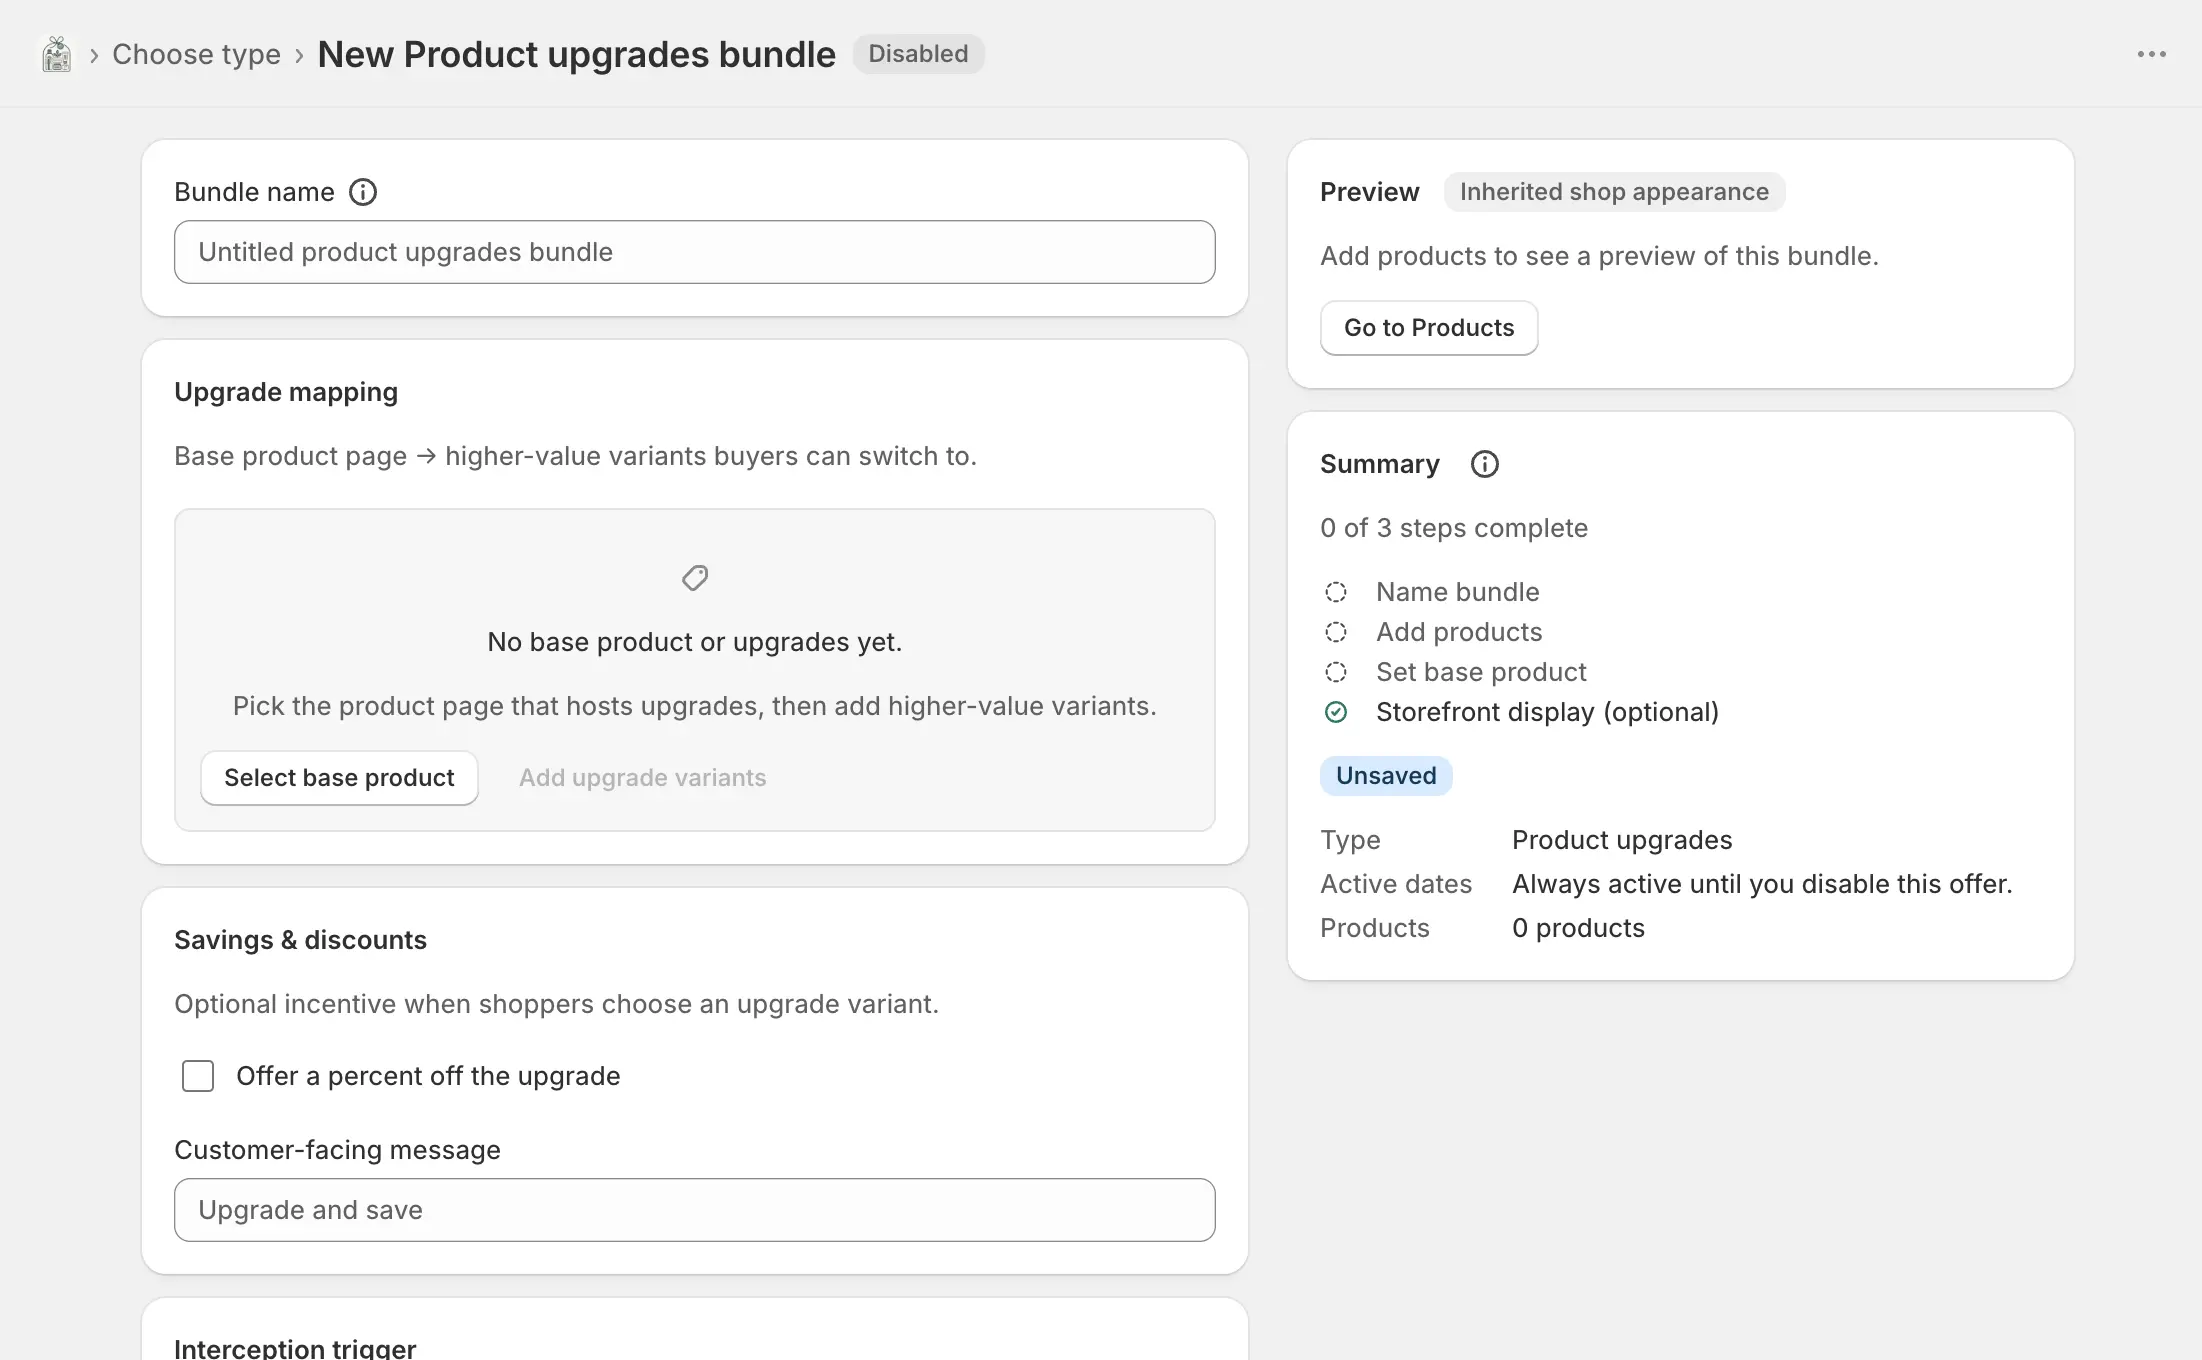This screenshot has width=2202, height=1360.
Task: Click the app home icon in the breadcrumb
Action: point(57,54)
